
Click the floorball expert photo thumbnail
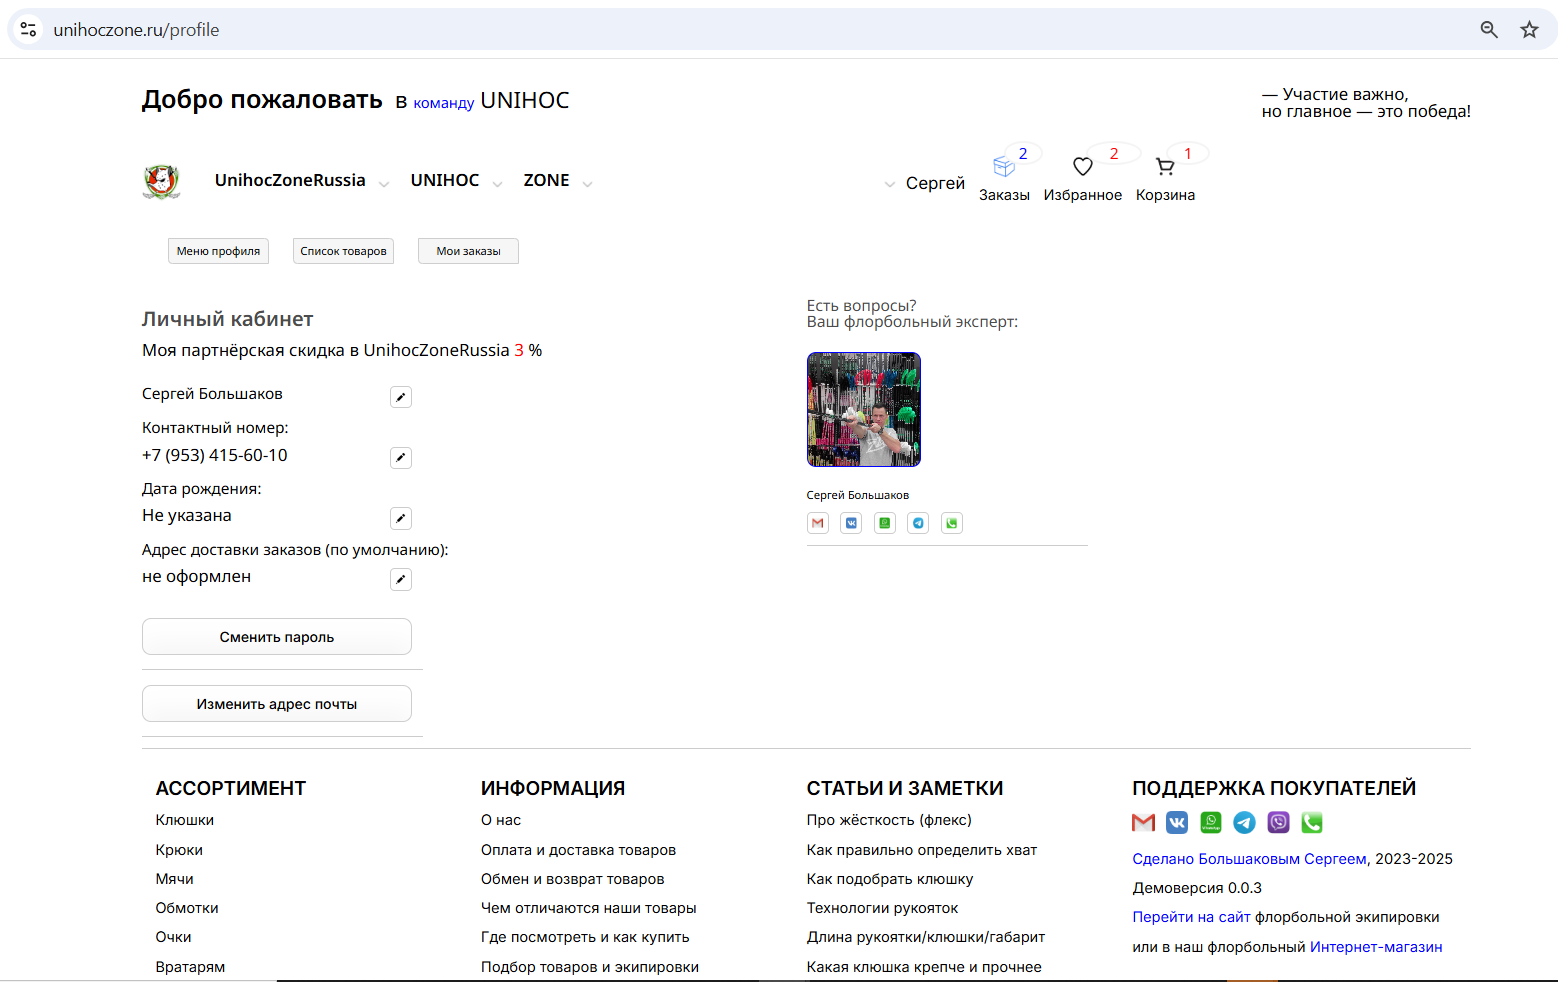[864, 409]
